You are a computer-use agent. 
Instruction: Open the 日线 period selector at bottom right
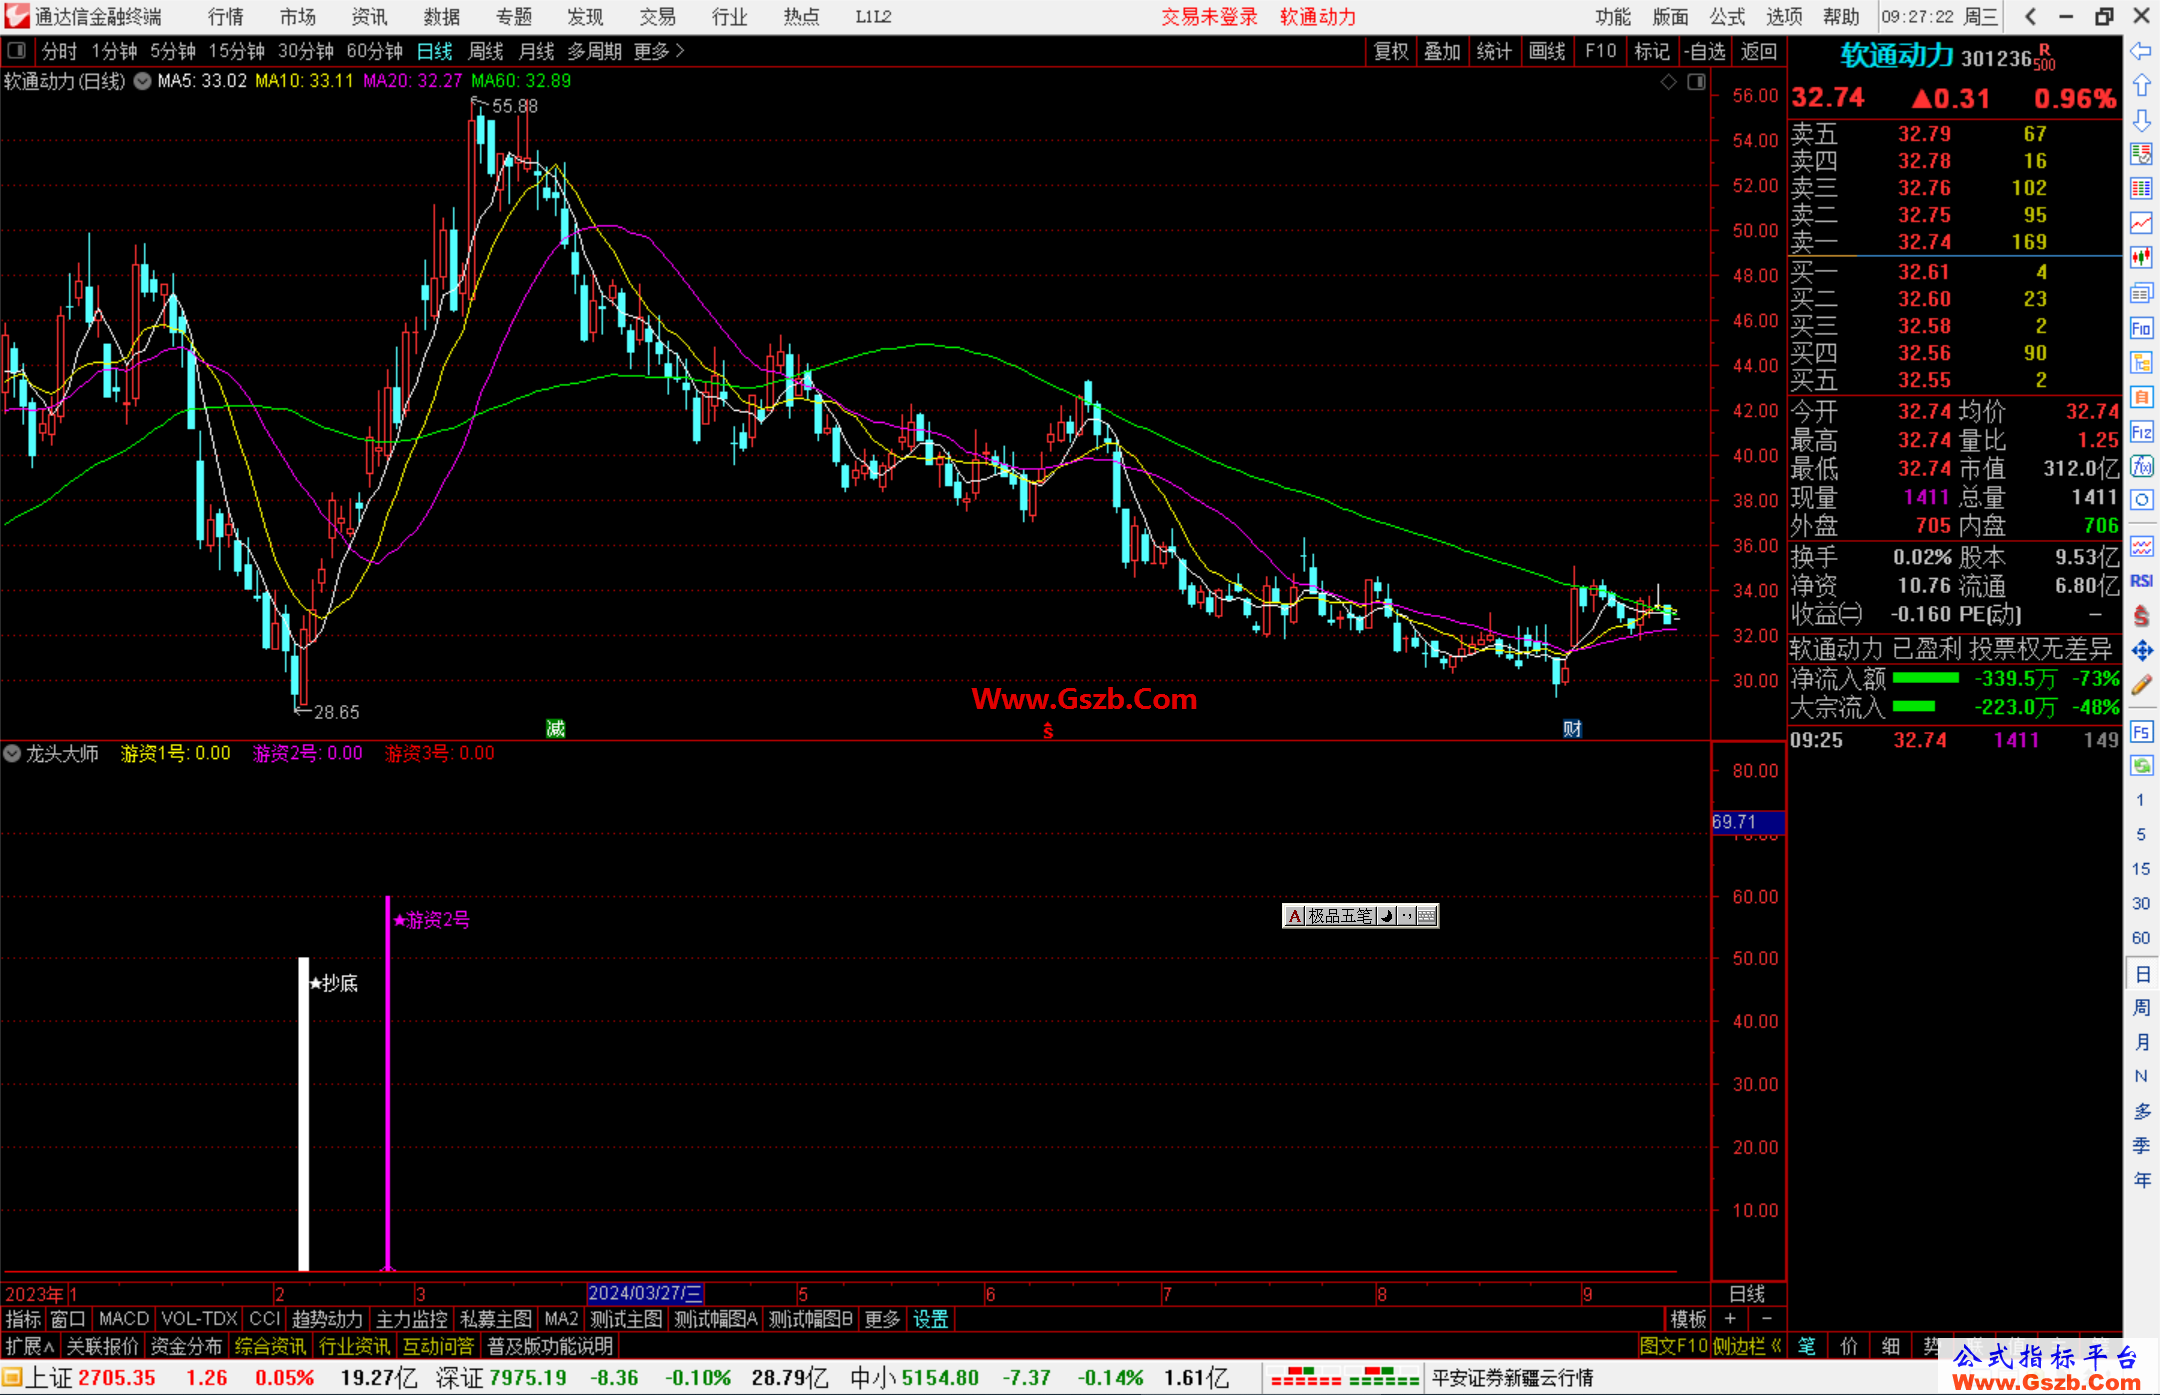[x=1747, y=1294]
